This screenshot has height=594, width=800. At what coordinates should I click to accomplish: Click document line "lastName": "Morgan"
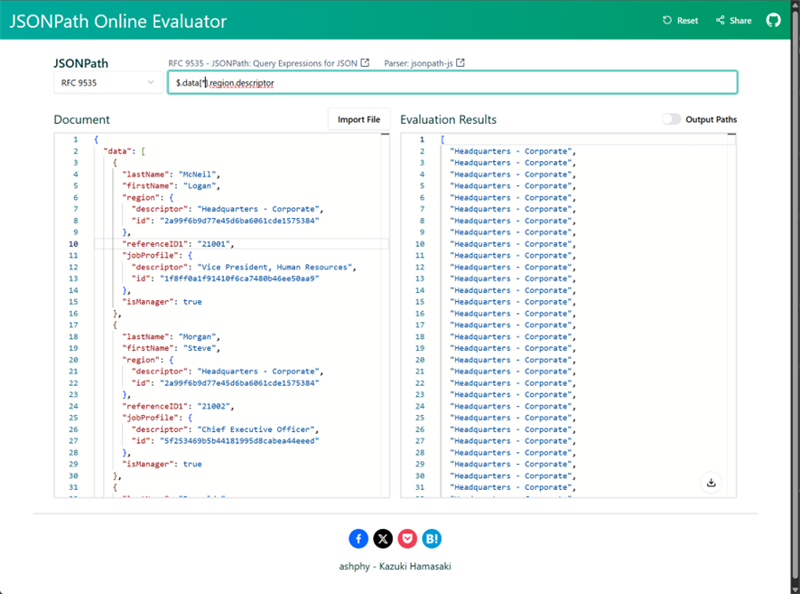(x=171, y=337)
